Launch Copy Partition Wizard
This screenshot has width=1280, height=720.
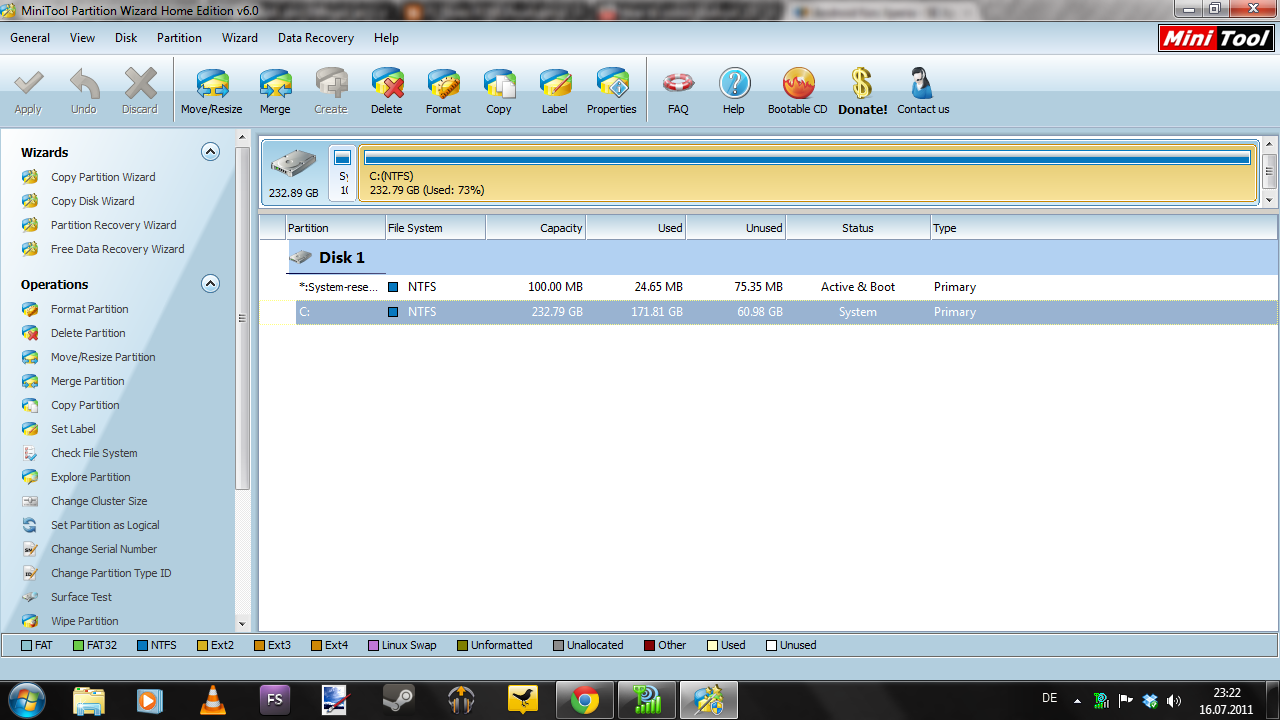click(x=103, y=177)
